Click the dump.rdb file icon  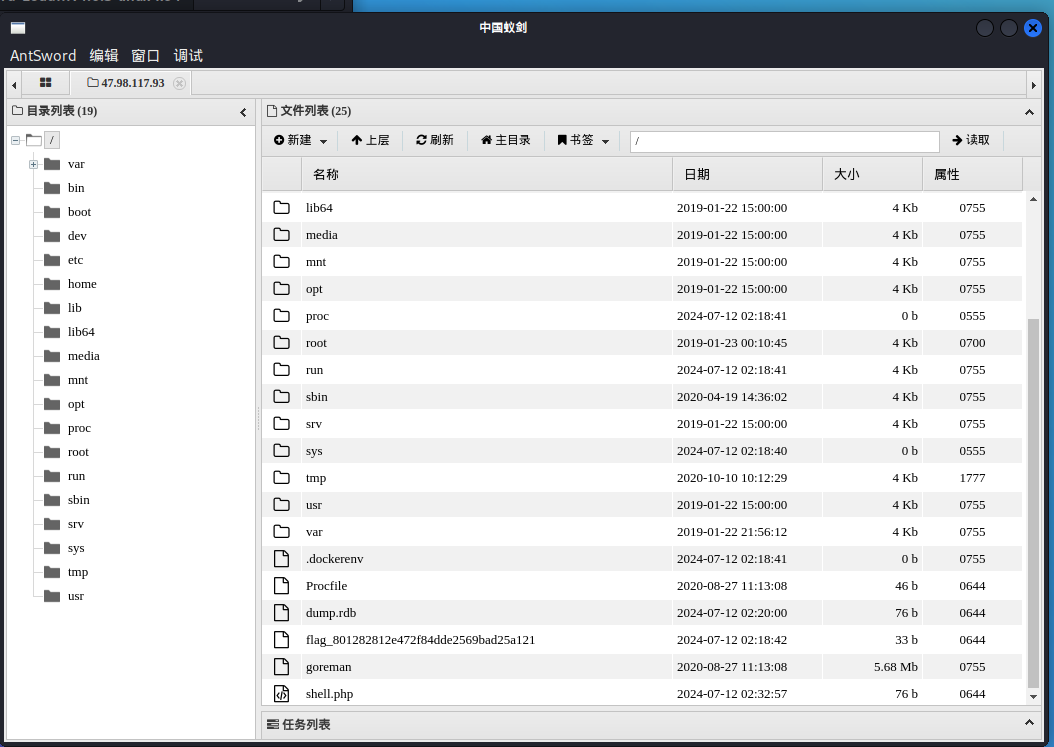[282, 613]
